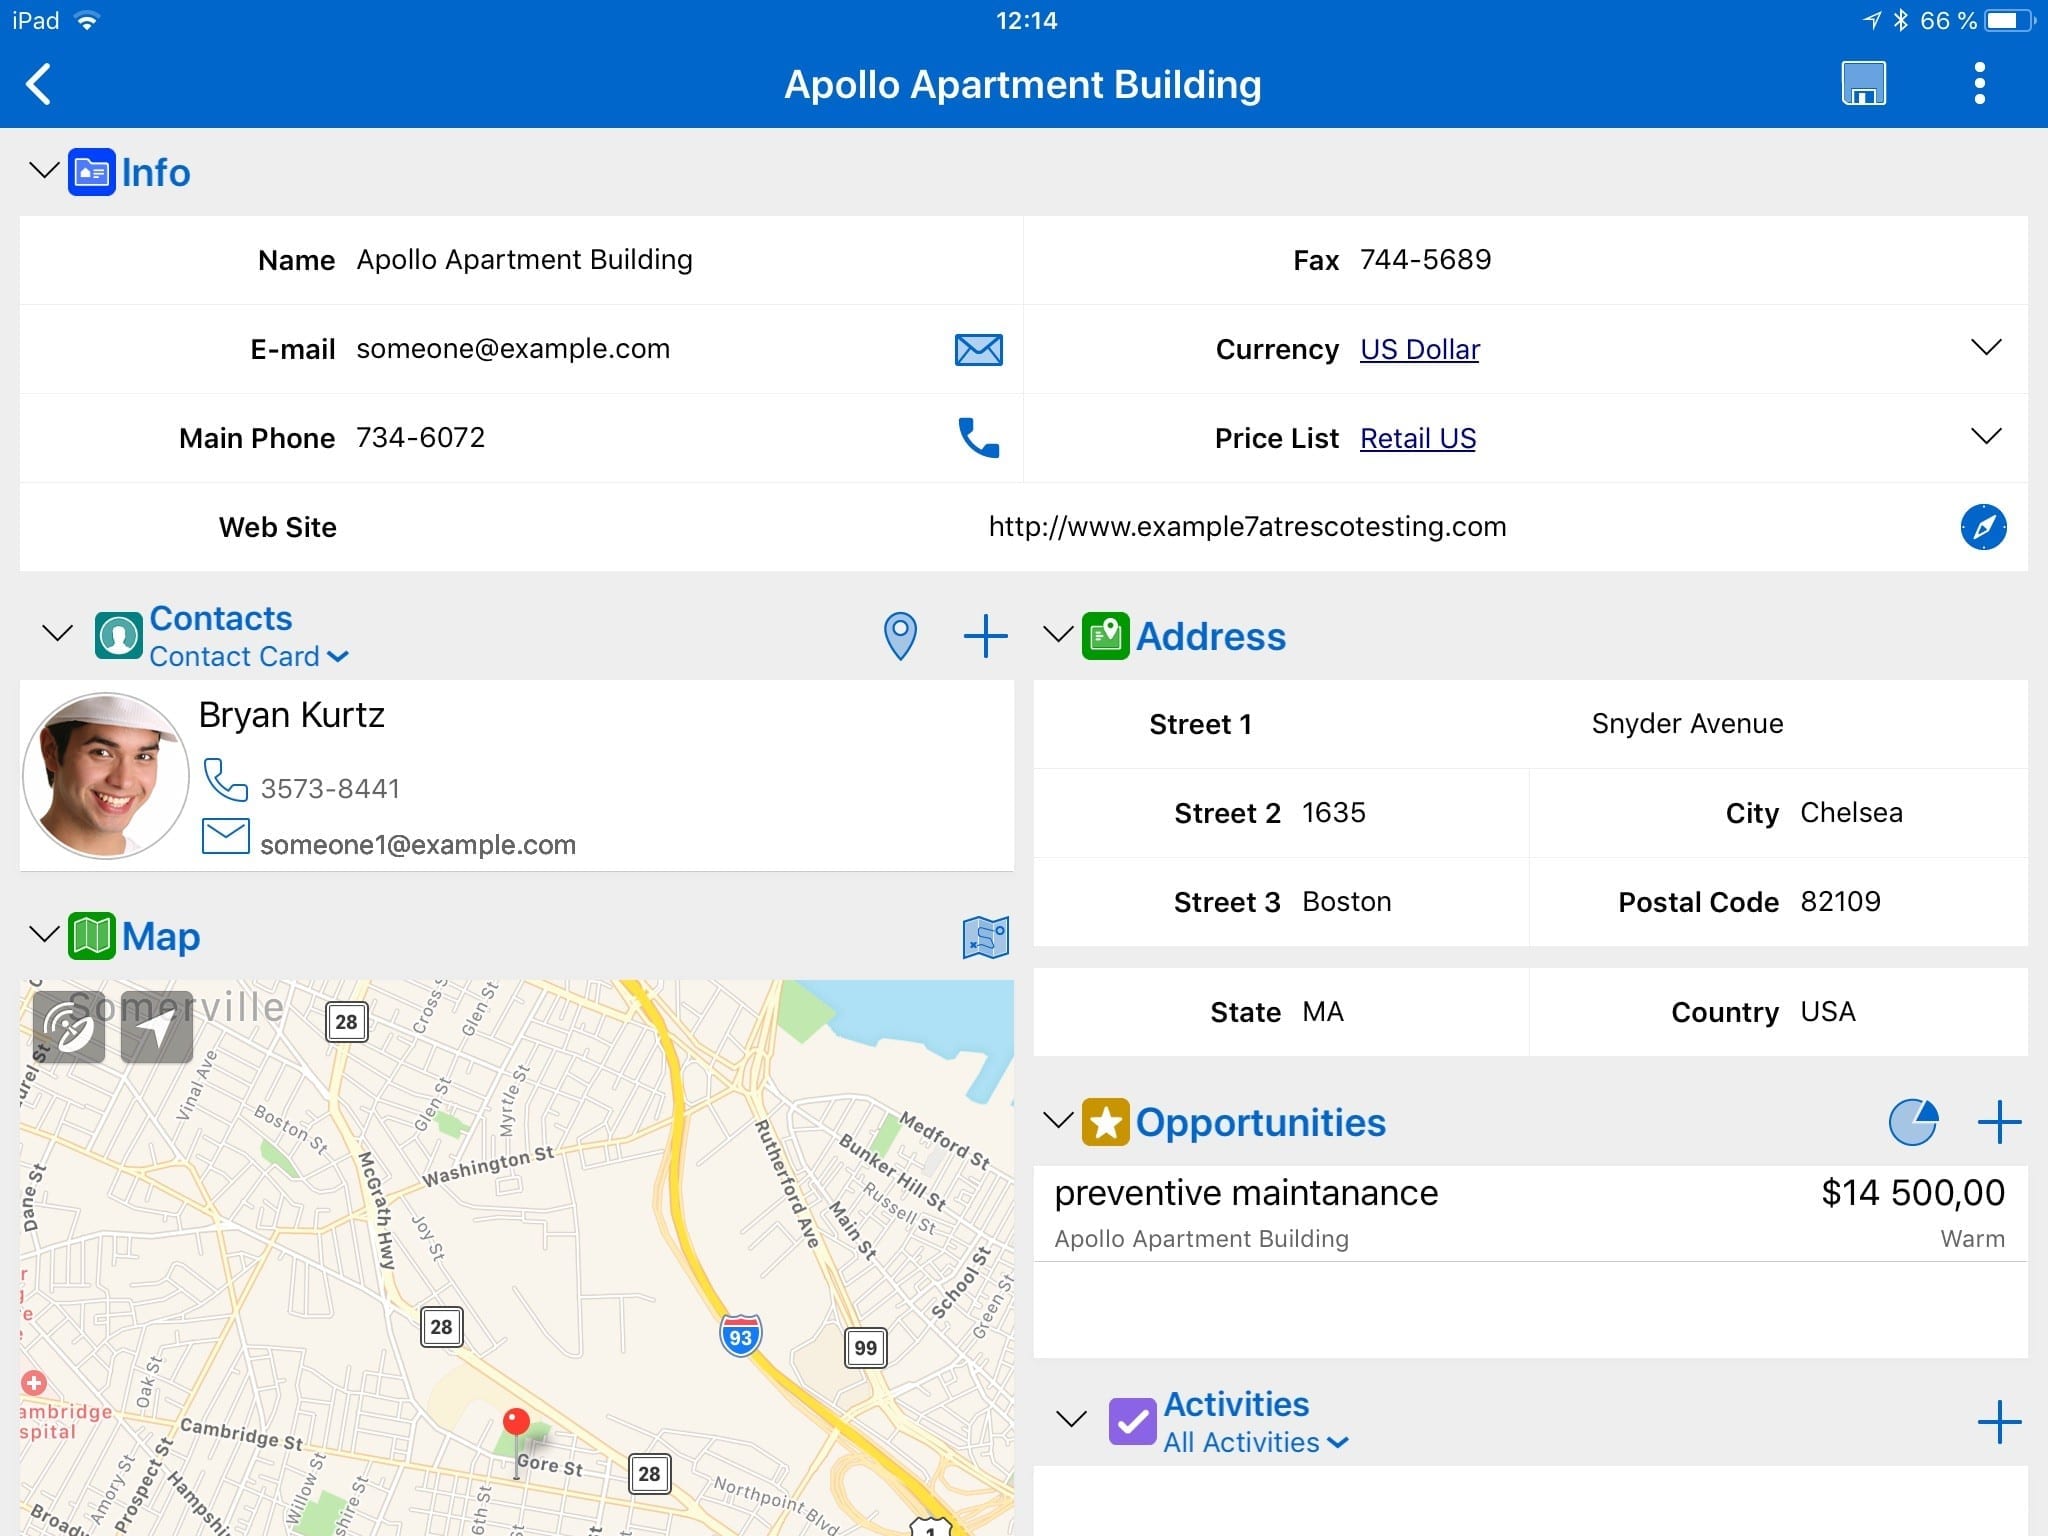Follow the Retail US price list link
2048x1536 pixels.
point(1417,438)
